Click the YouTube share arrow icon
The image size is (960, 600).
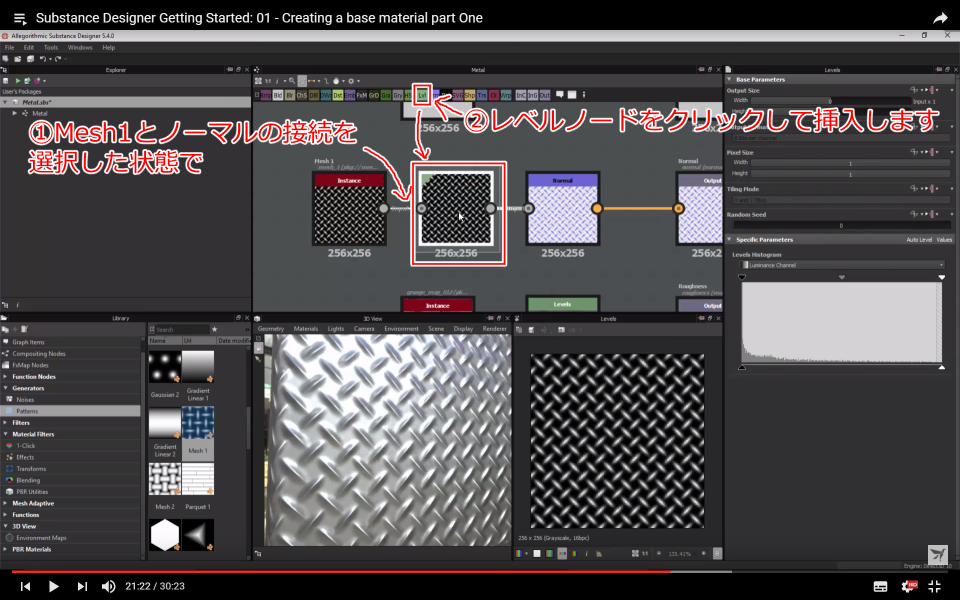click(940, 18)
